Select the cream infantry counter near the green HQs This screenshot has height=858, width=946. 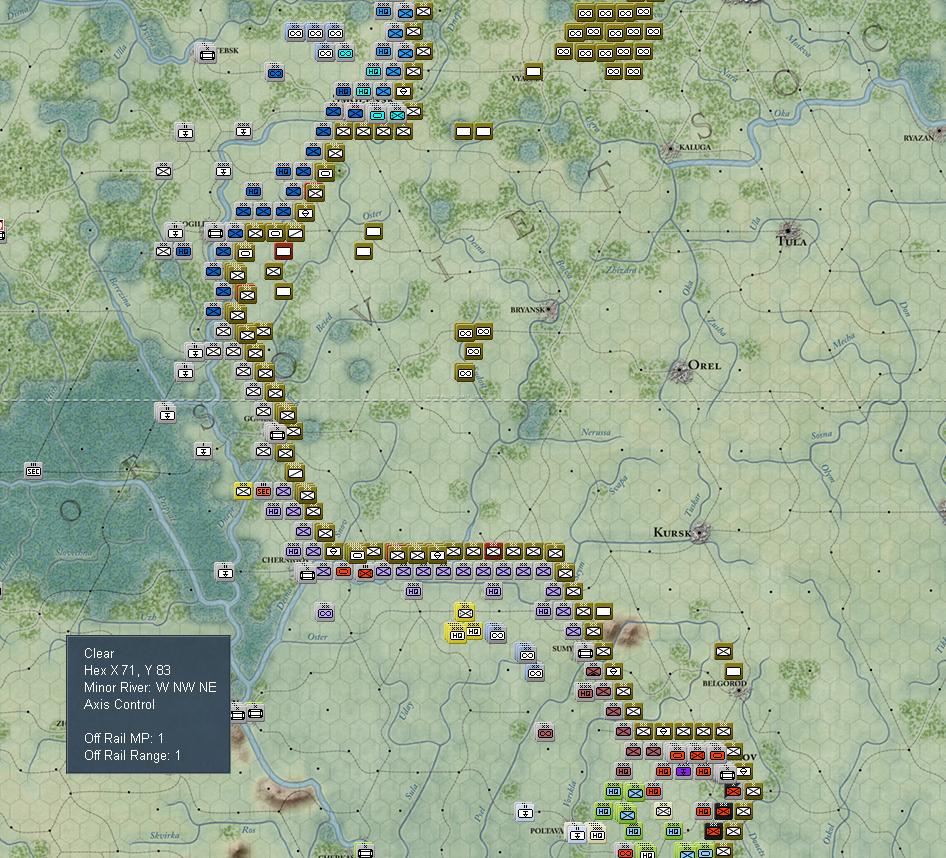(x=664, y=810)
